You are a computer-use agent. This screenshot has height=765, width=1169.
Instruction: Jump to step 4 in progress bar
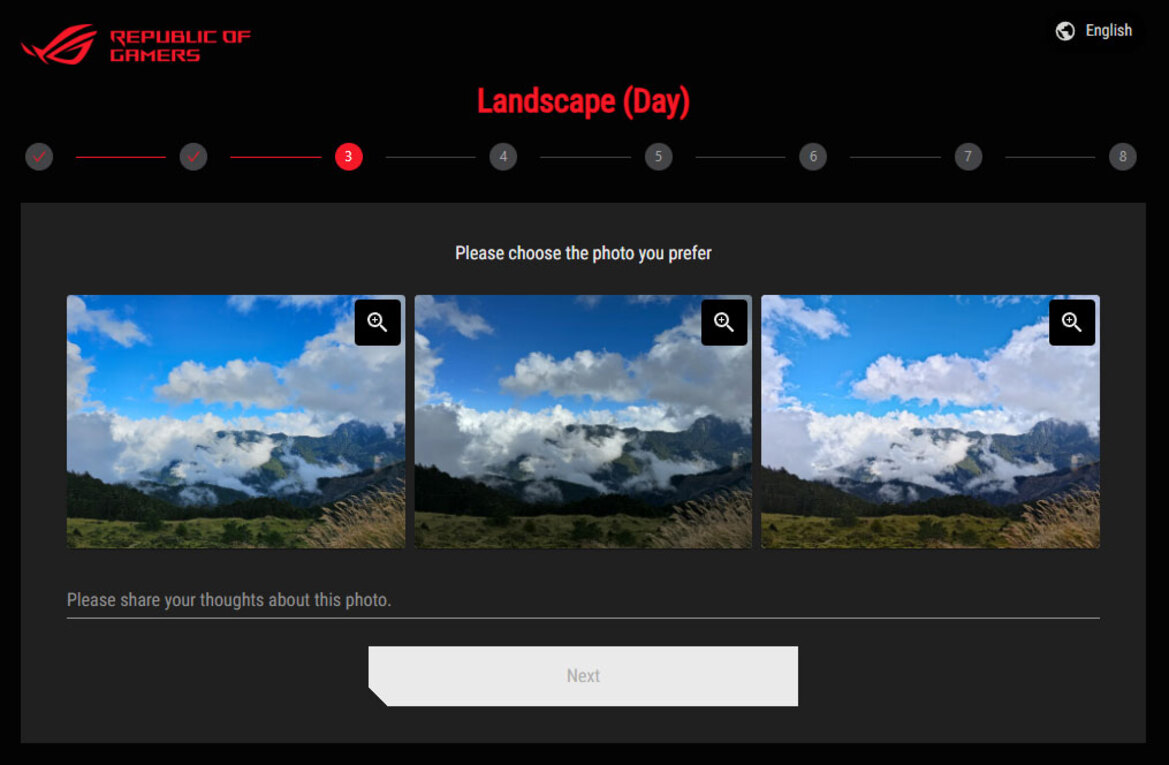pyautogui.click(x=503, y=157)
